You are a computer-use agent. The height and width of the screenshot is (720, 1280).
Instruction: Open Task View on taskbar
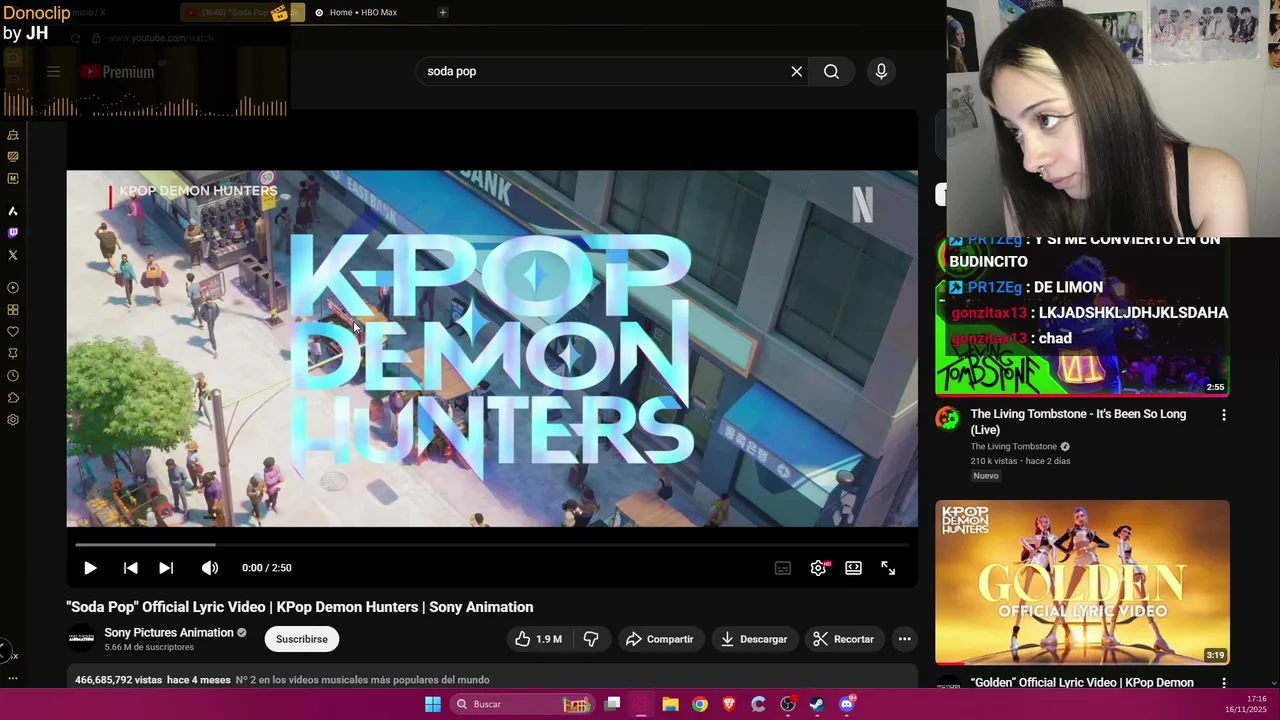tap(613, 704)
